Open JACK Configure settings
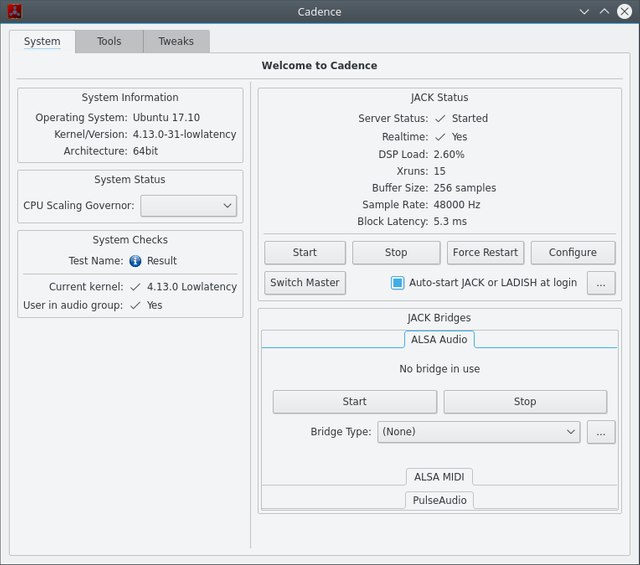The width and height of the screenshot is (640, 565). pos(573,253)
